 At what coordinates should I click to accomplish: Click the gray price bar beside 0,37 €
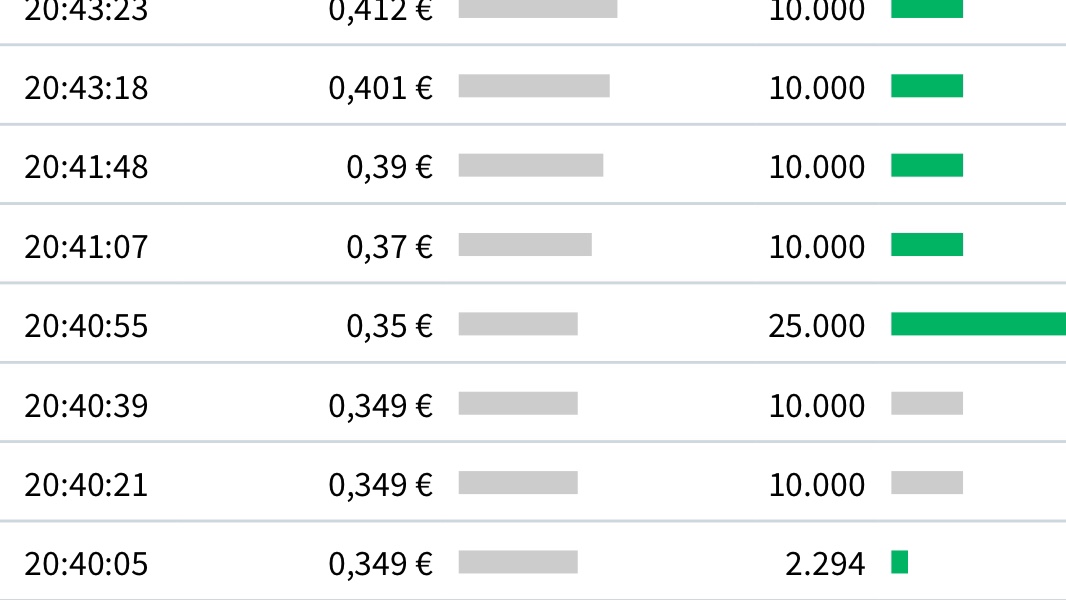[525, 245]
